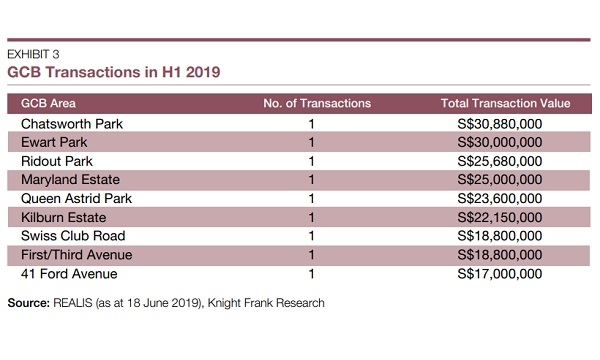Click the S$17,000,000 value cell

point(499,274)
